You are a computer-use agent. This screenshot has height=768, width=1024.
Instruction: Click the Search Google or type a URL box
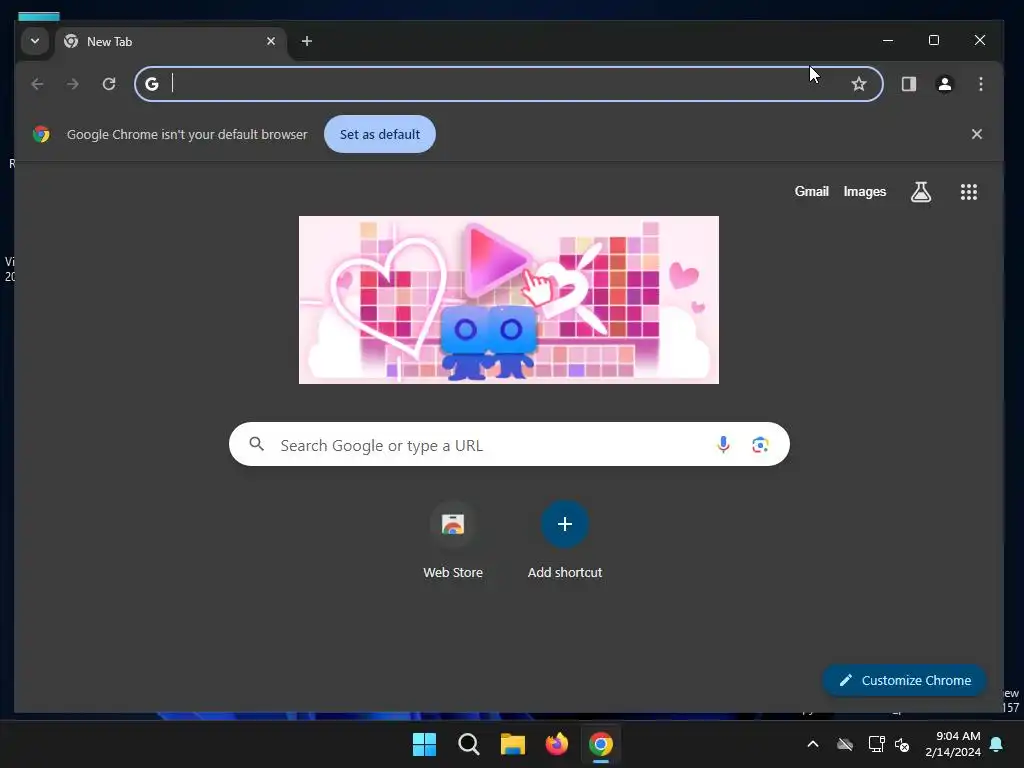click(509, 445)
